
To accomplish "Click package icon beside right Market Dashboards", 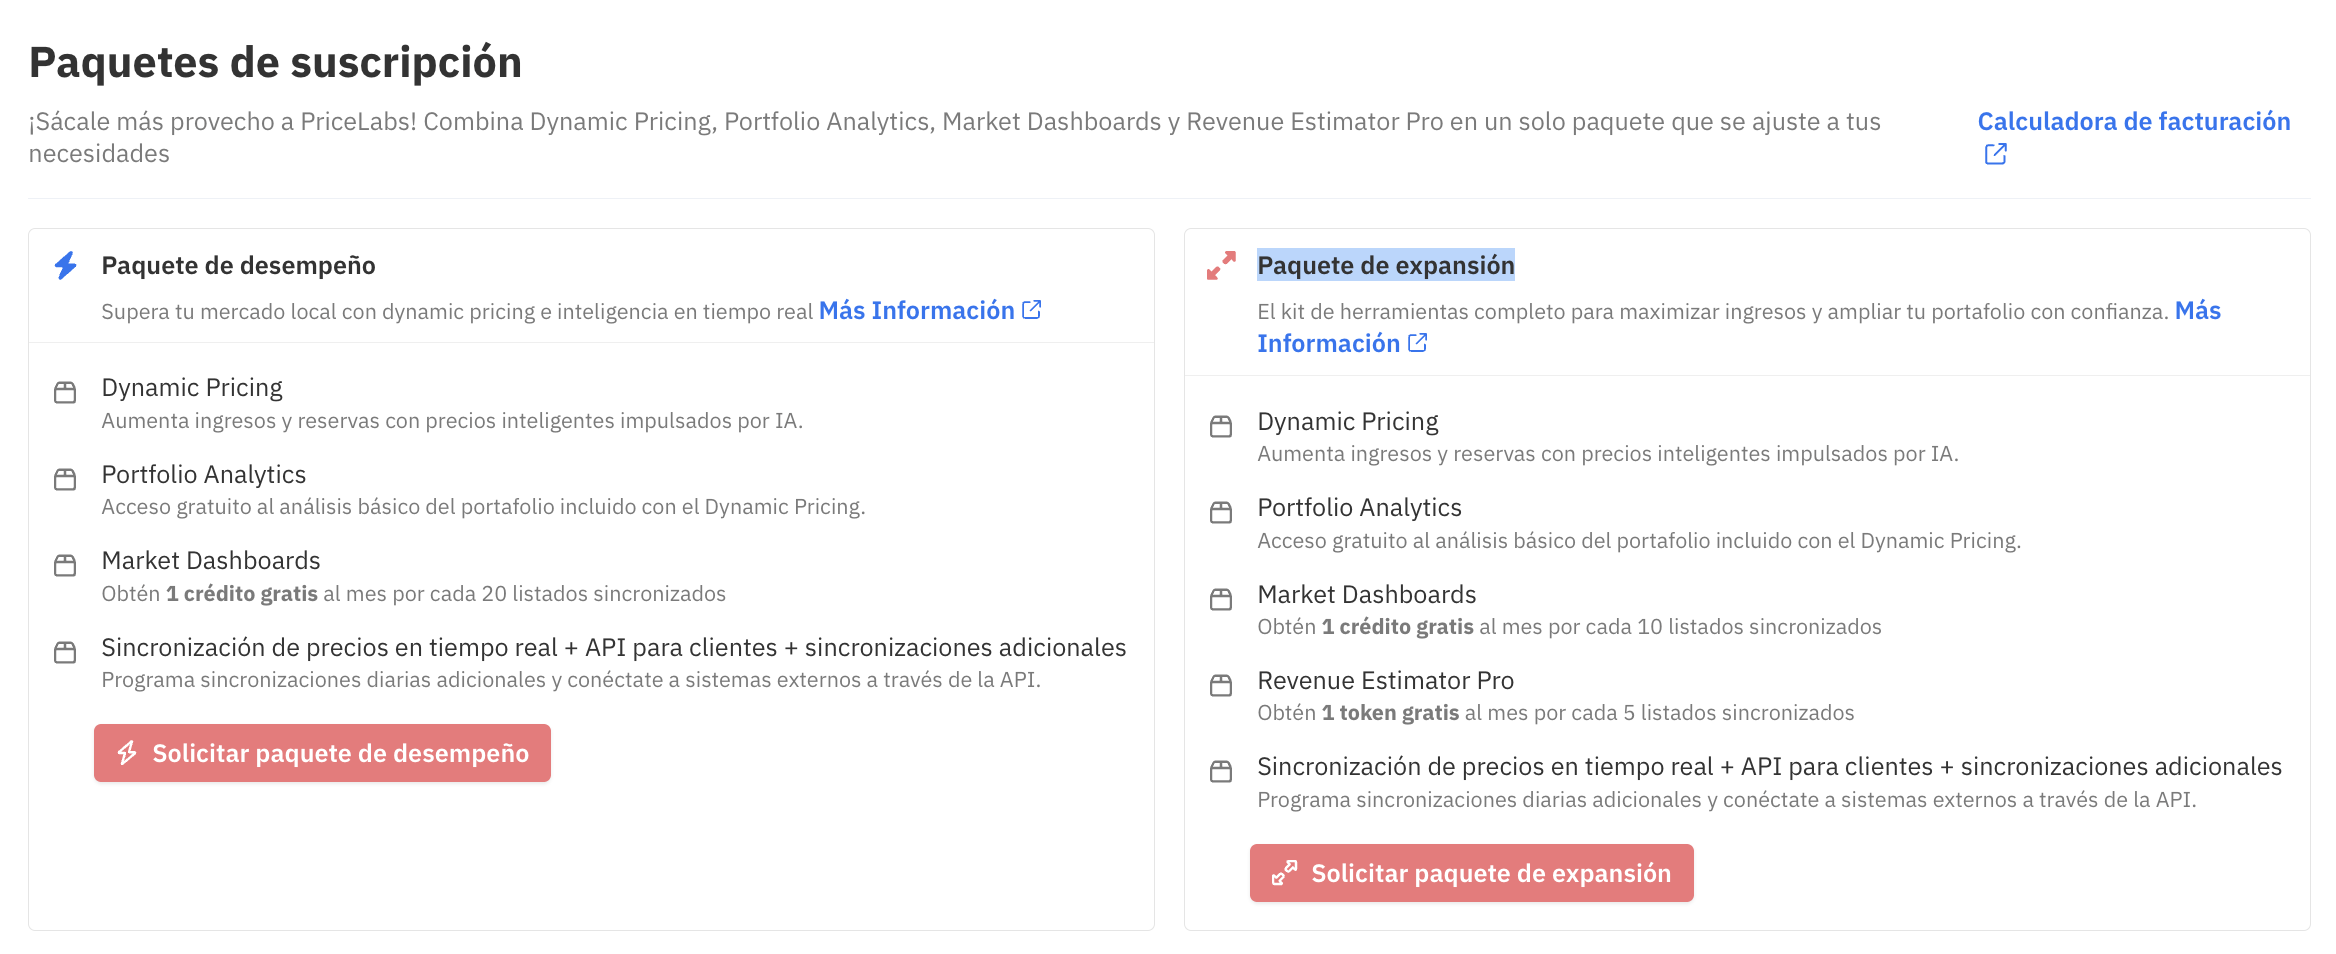I will (x=1221, y=599).
